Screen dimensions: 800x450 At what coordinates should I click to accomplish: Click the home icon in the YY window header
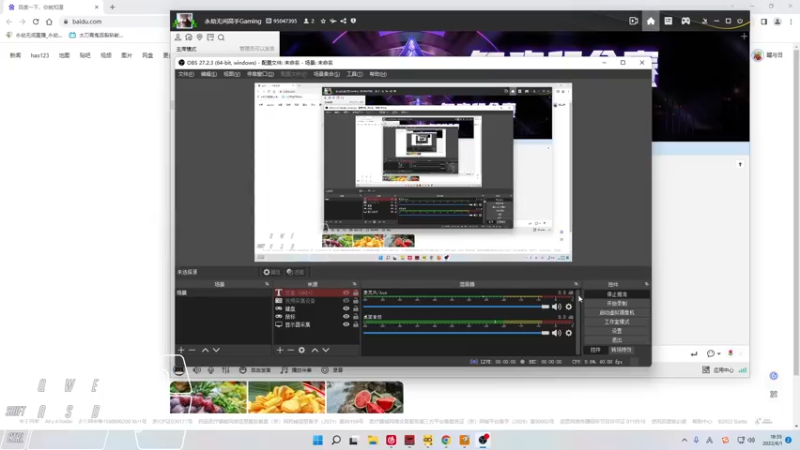pos(651,21)
